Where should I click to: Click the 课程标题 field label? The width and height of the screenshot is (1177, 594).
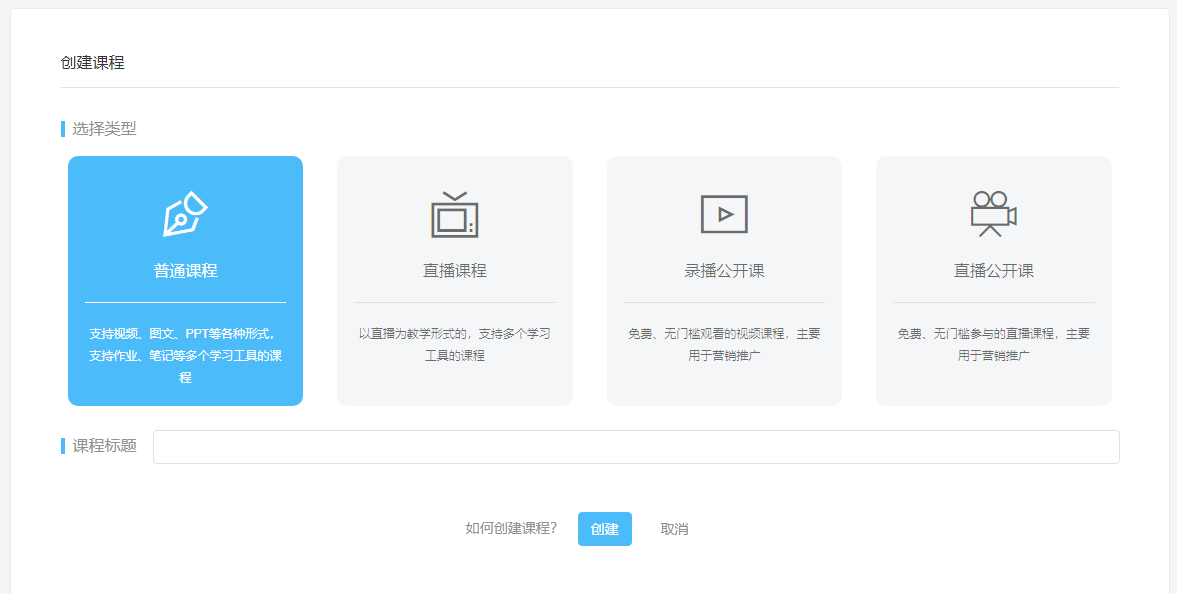pos(104,446)
